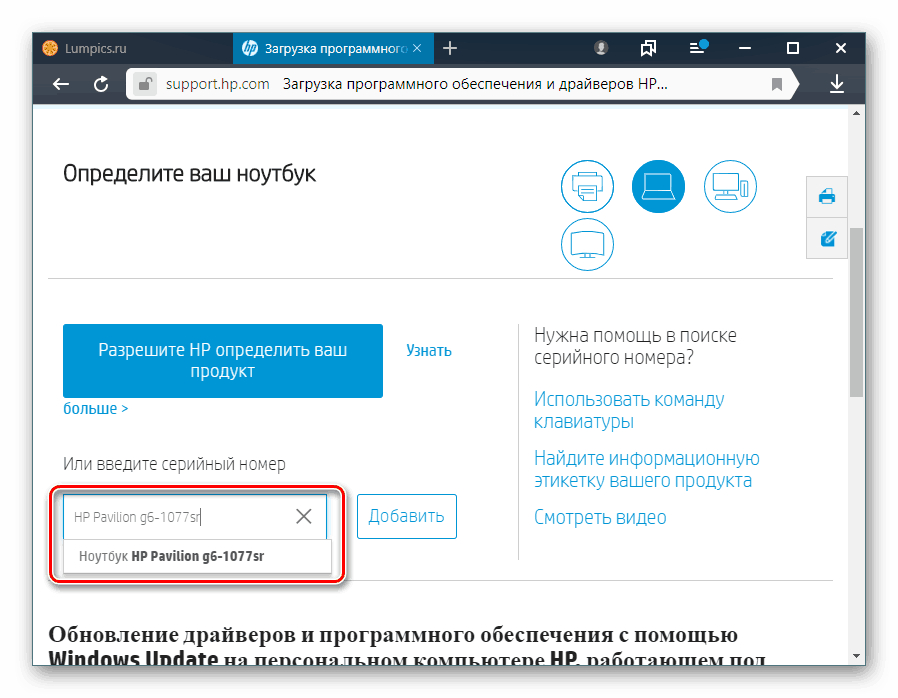The height and width of the screenshot is (698, 898).
Task: Select the desktop computer category icon
Action: pos(730,187)
